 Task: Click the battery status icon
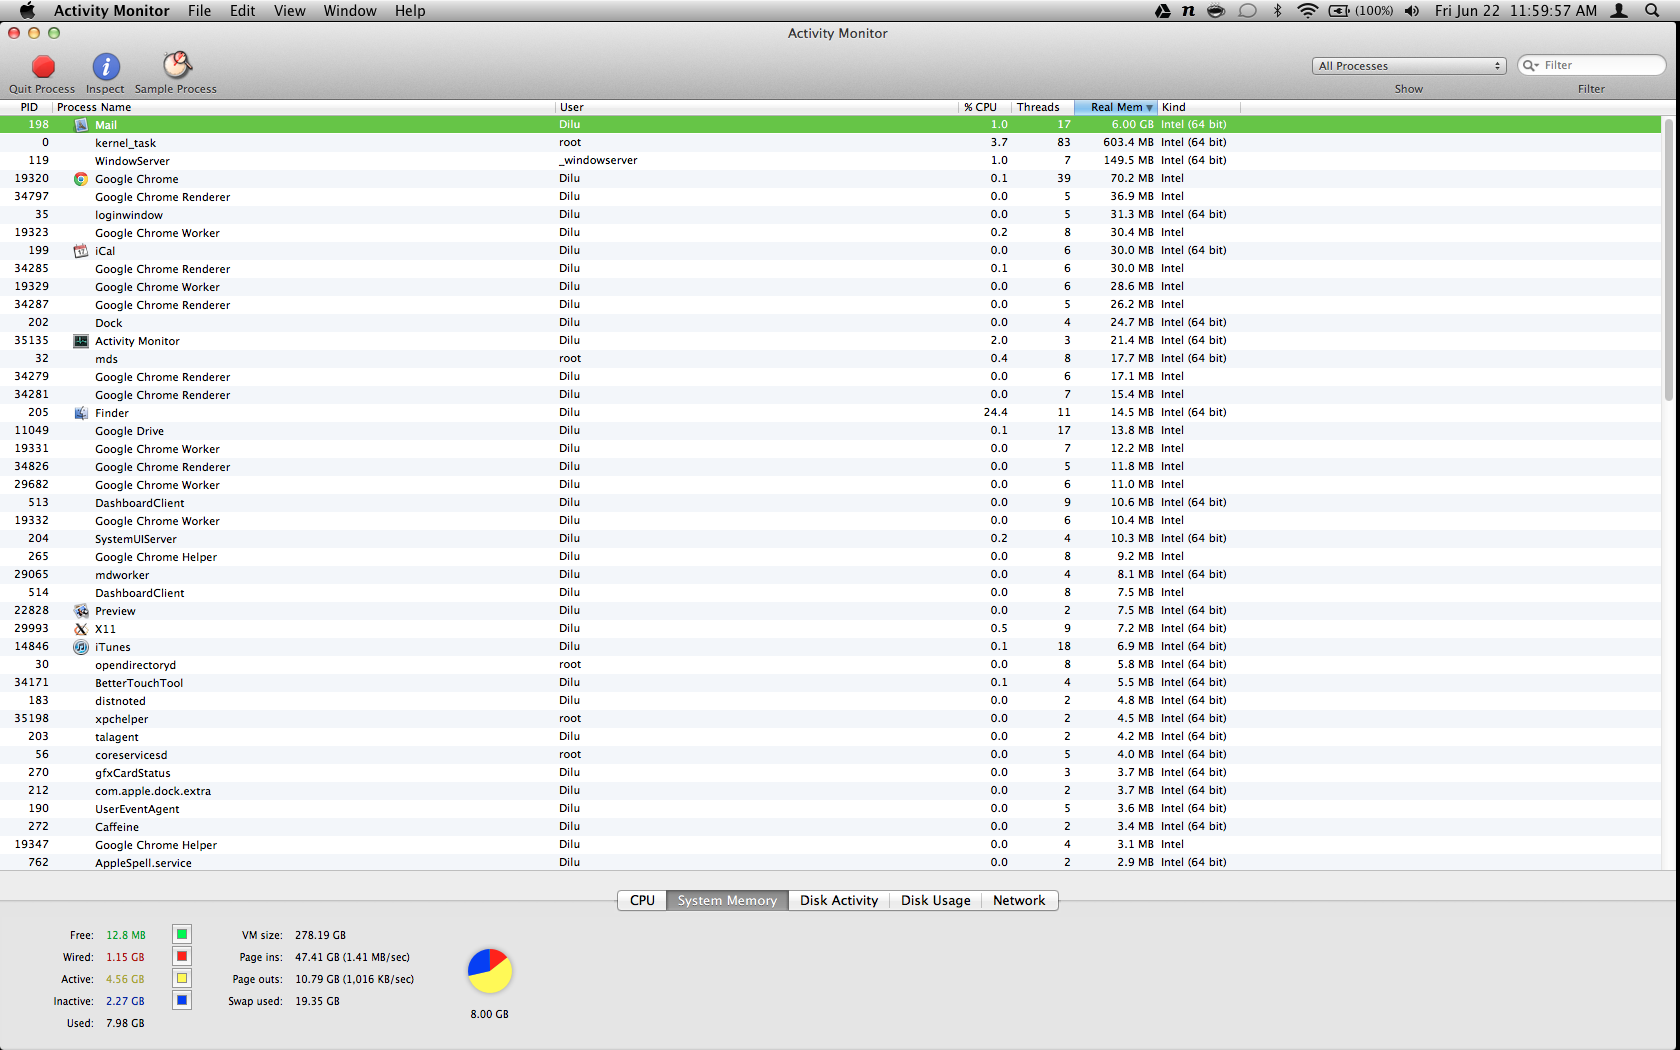pos(1339,10)
